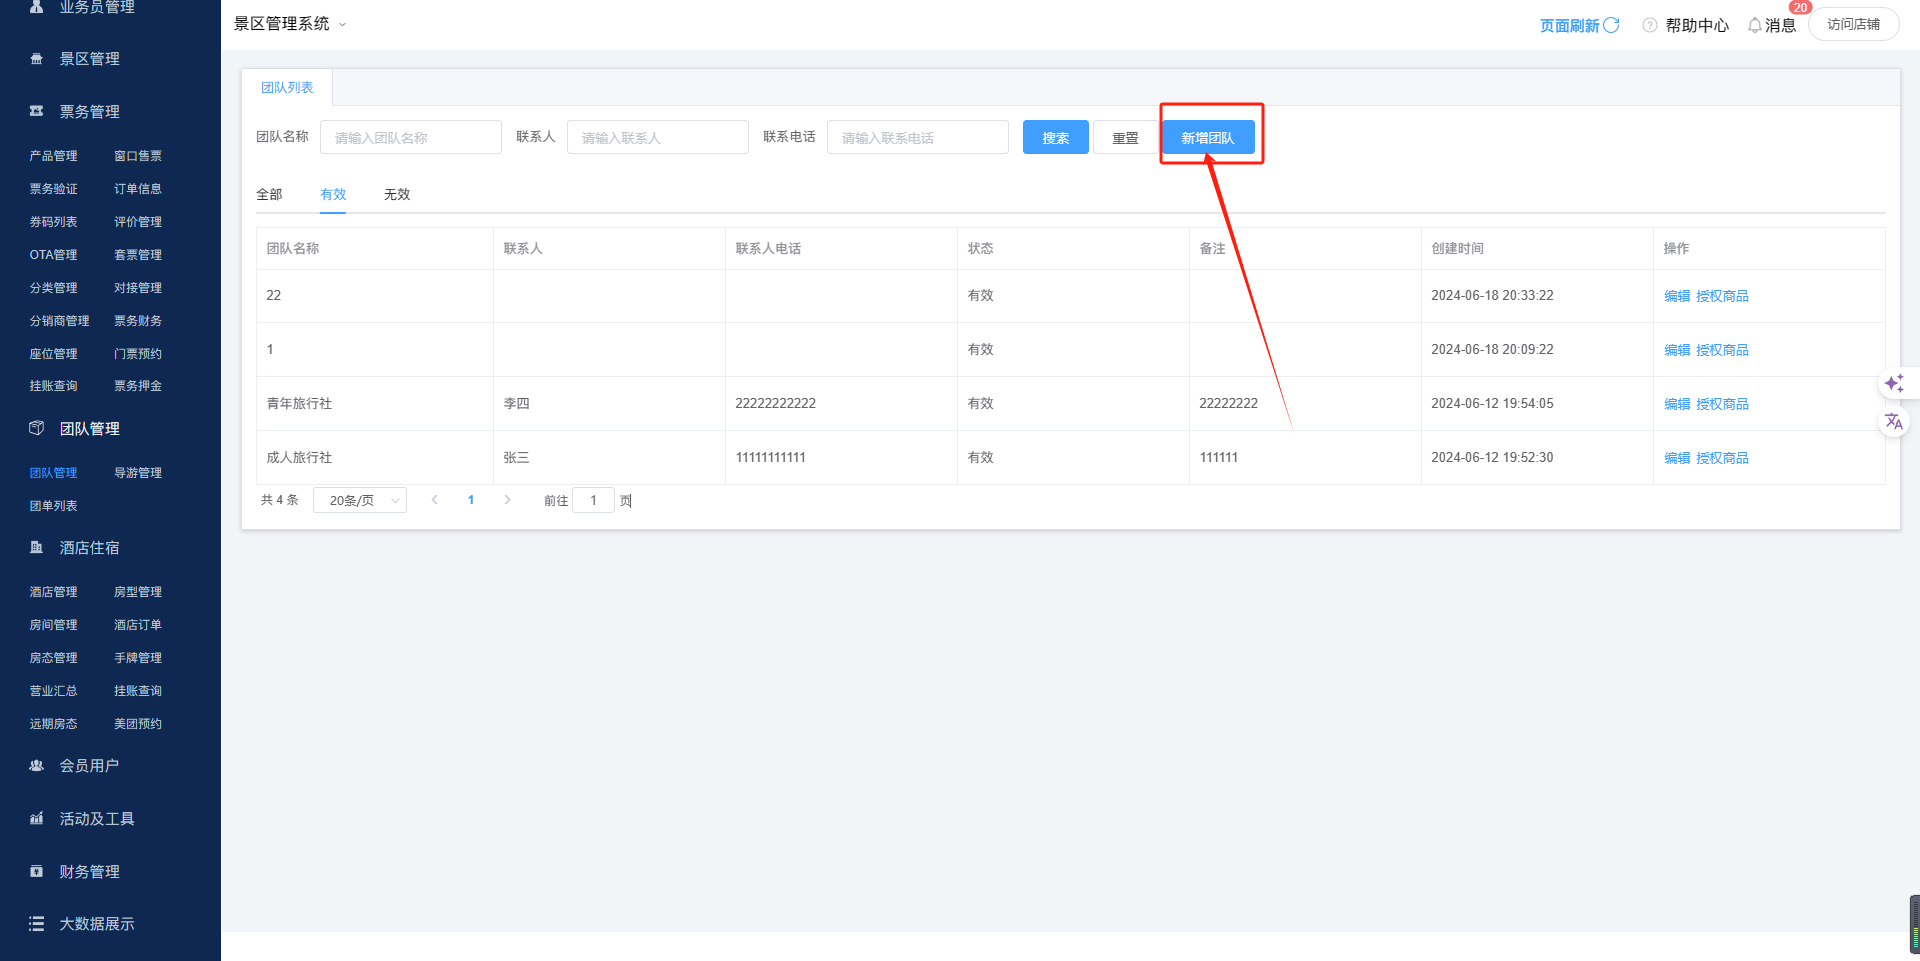Click the 新增团队 button
Viewport: 1920px width, 961px height.
click(1208, 137)
